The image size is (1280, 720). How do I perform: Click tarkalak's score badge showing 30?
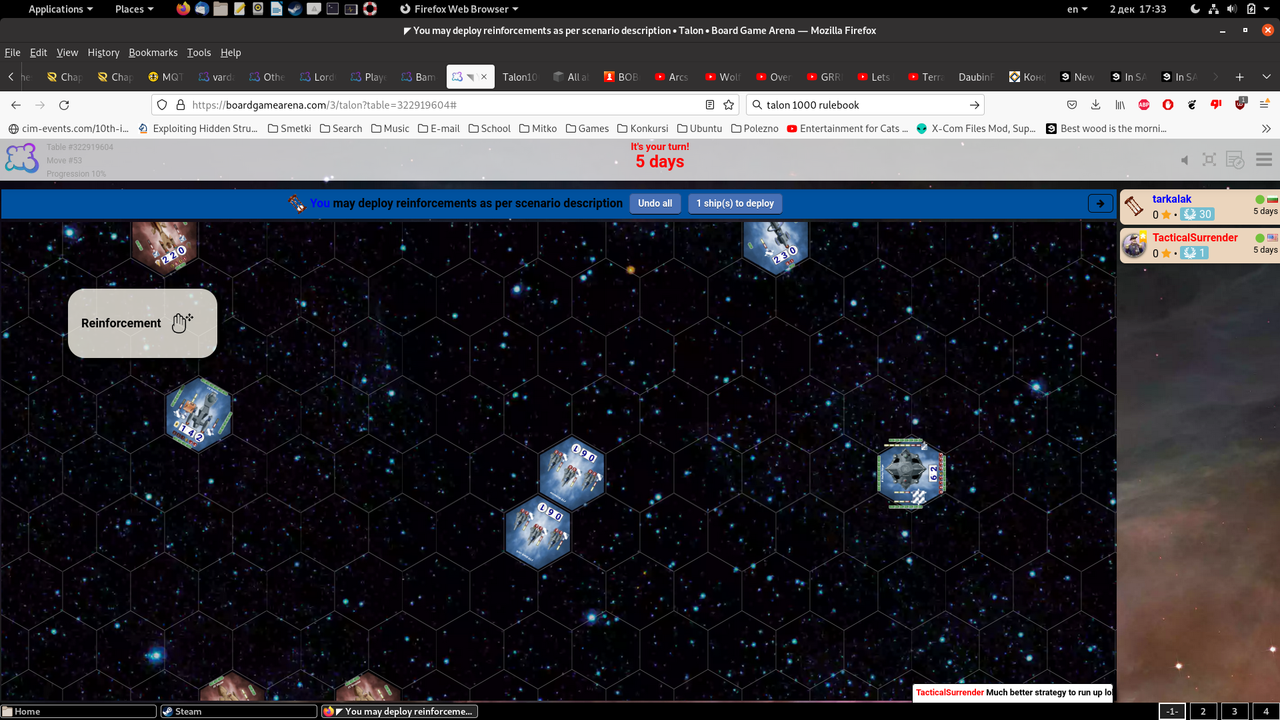(x=1197, y=214)
